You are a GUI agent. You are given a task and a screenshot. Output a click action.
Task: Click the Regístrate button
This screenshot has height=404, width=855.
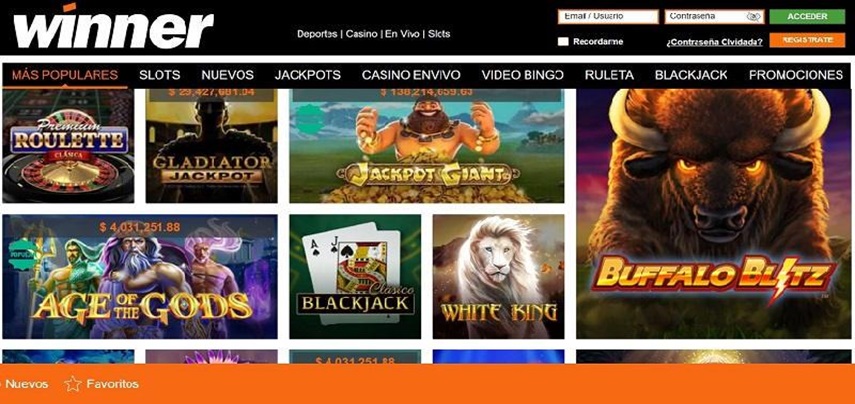tap(807, 40)
